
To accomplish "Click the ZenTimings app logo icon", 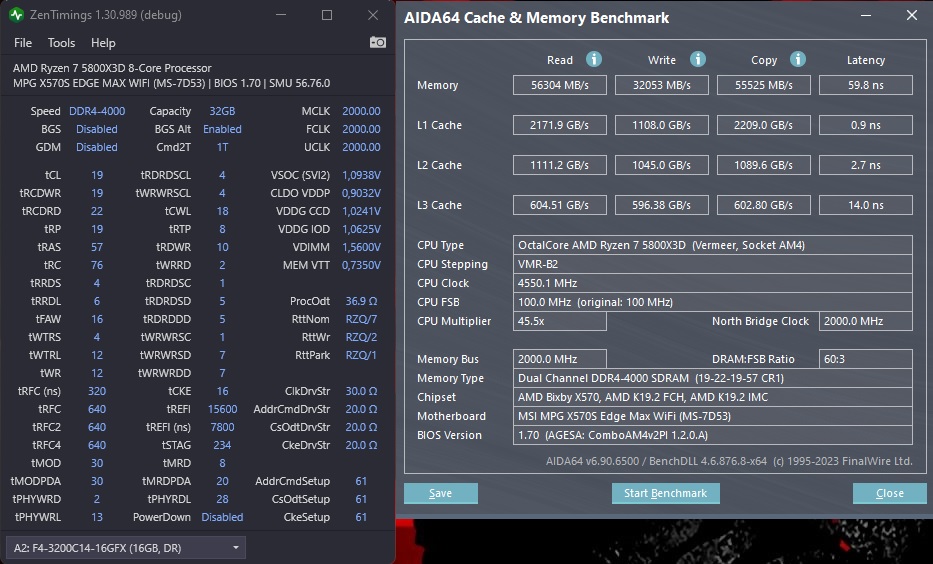I will coord(16,14).
